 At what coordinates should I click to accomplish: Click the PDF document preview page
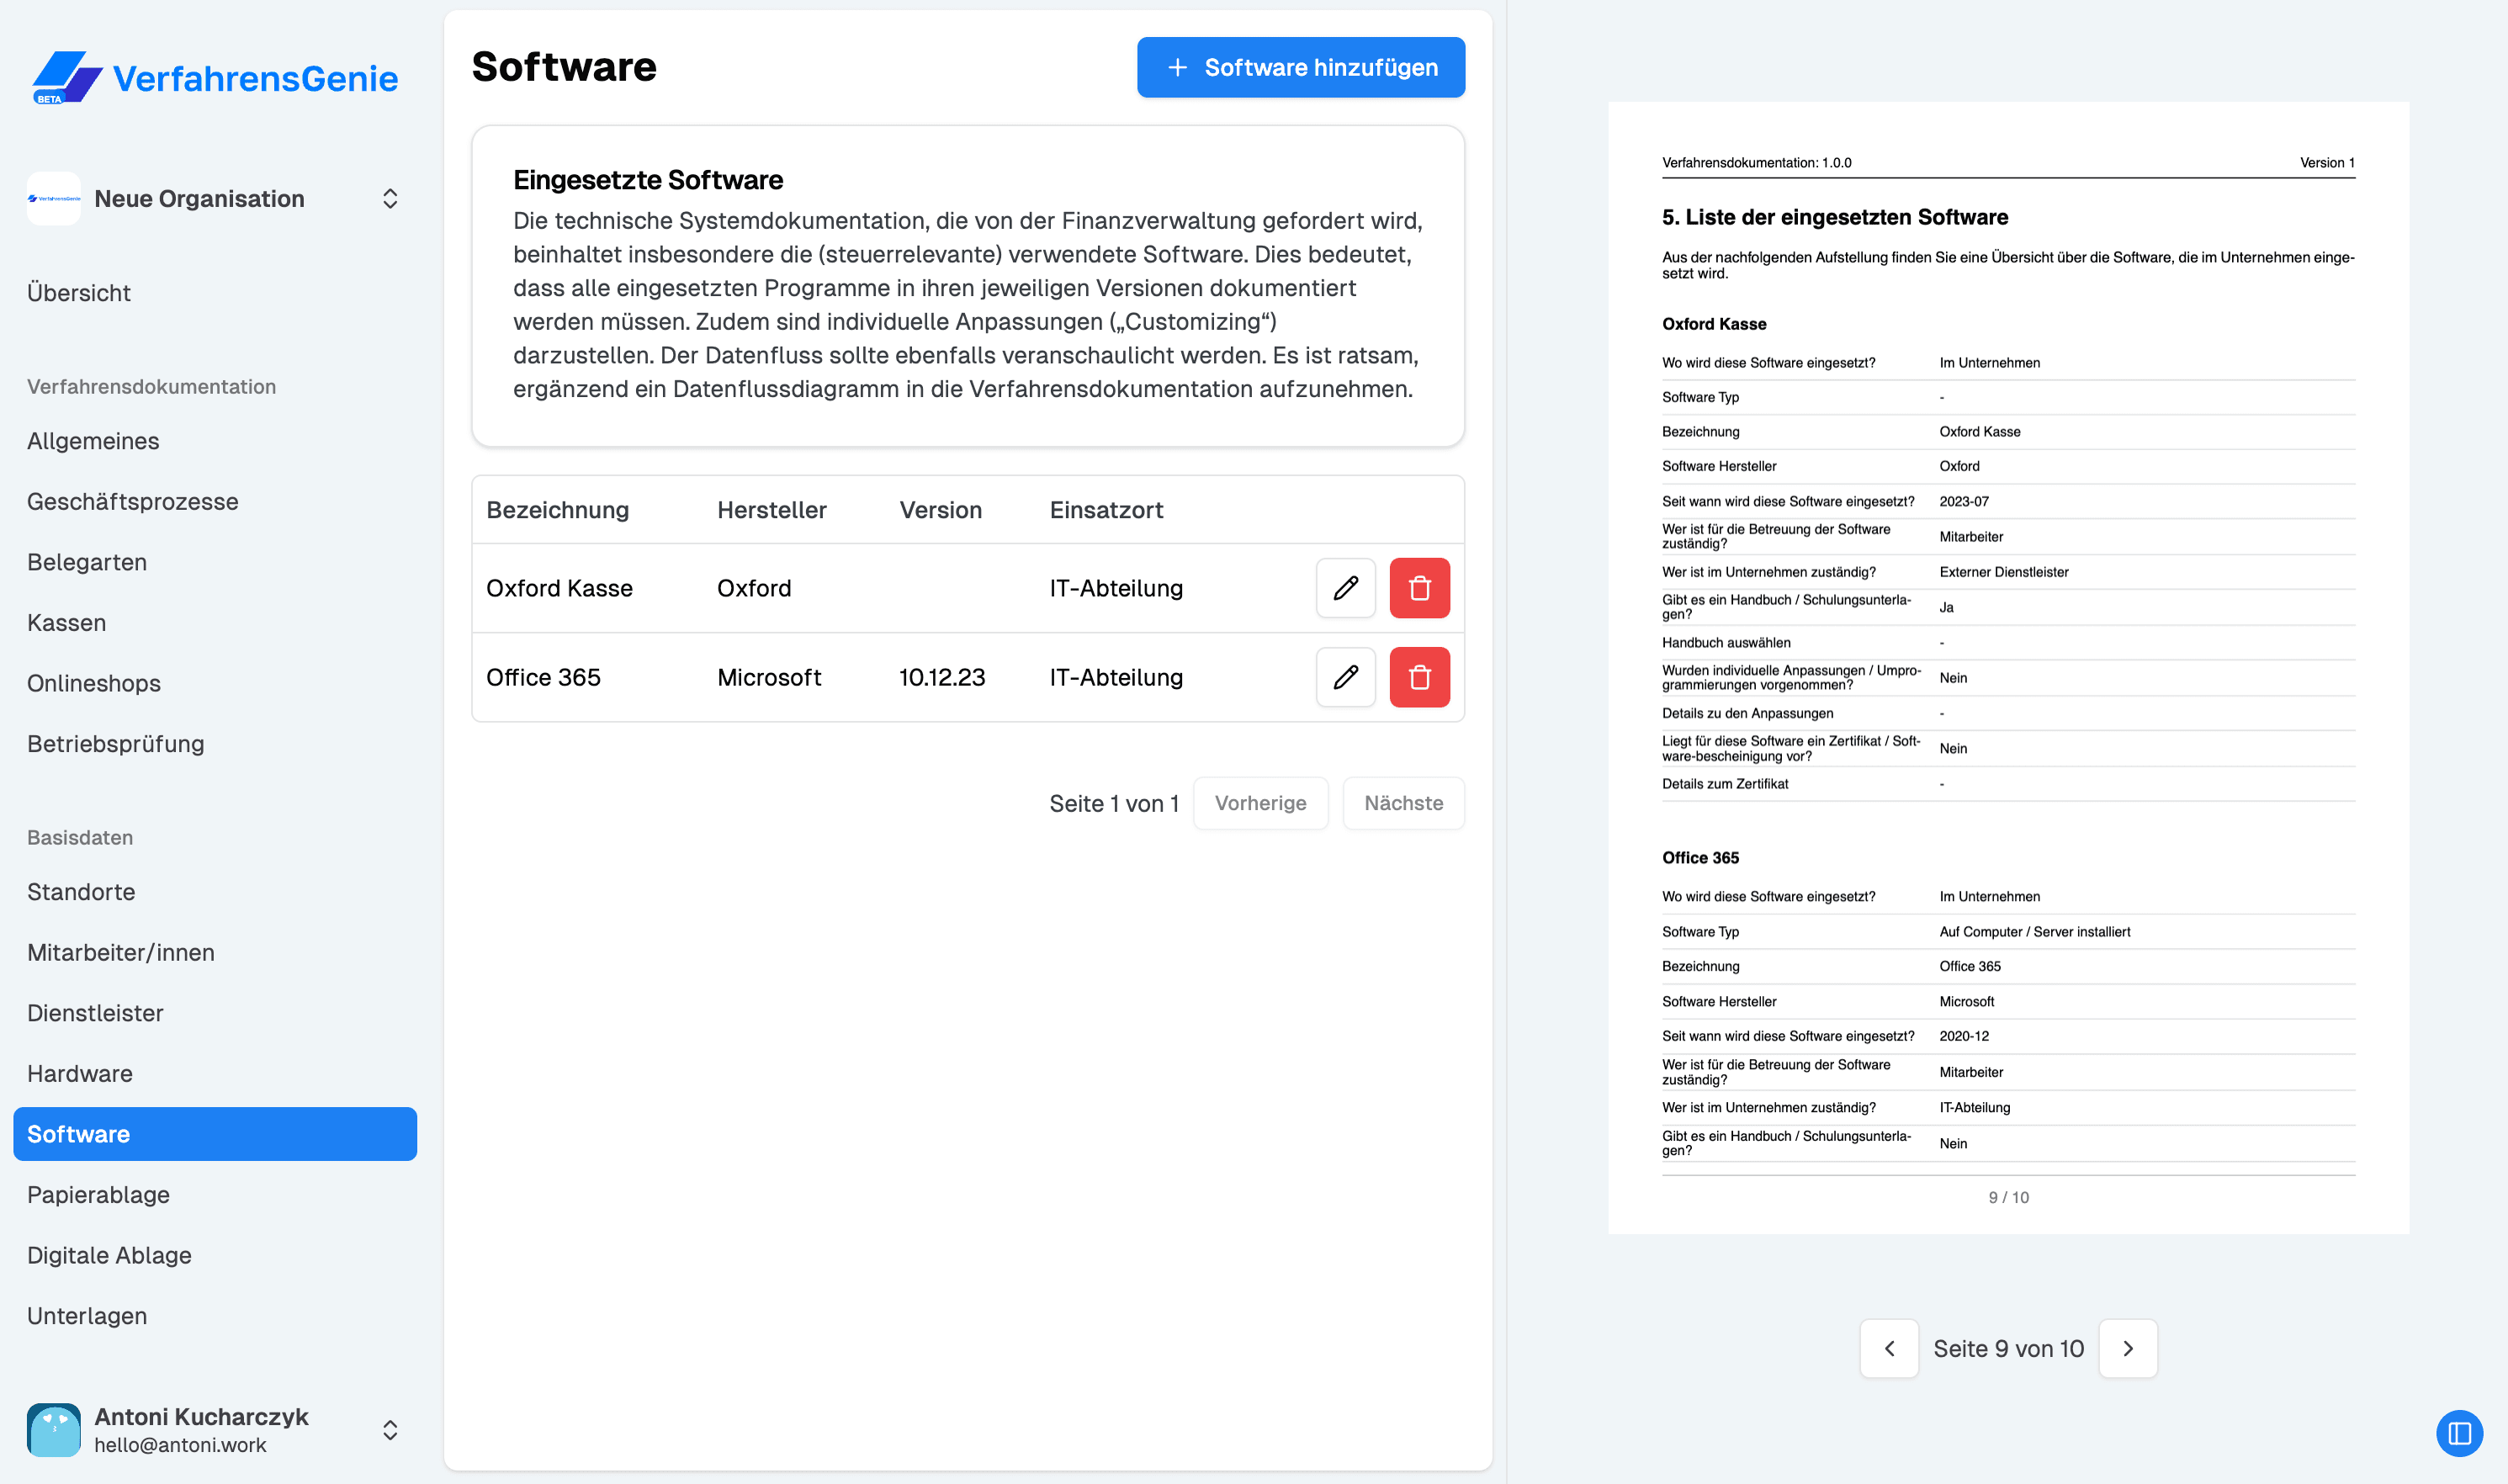tap(2008, 667)
